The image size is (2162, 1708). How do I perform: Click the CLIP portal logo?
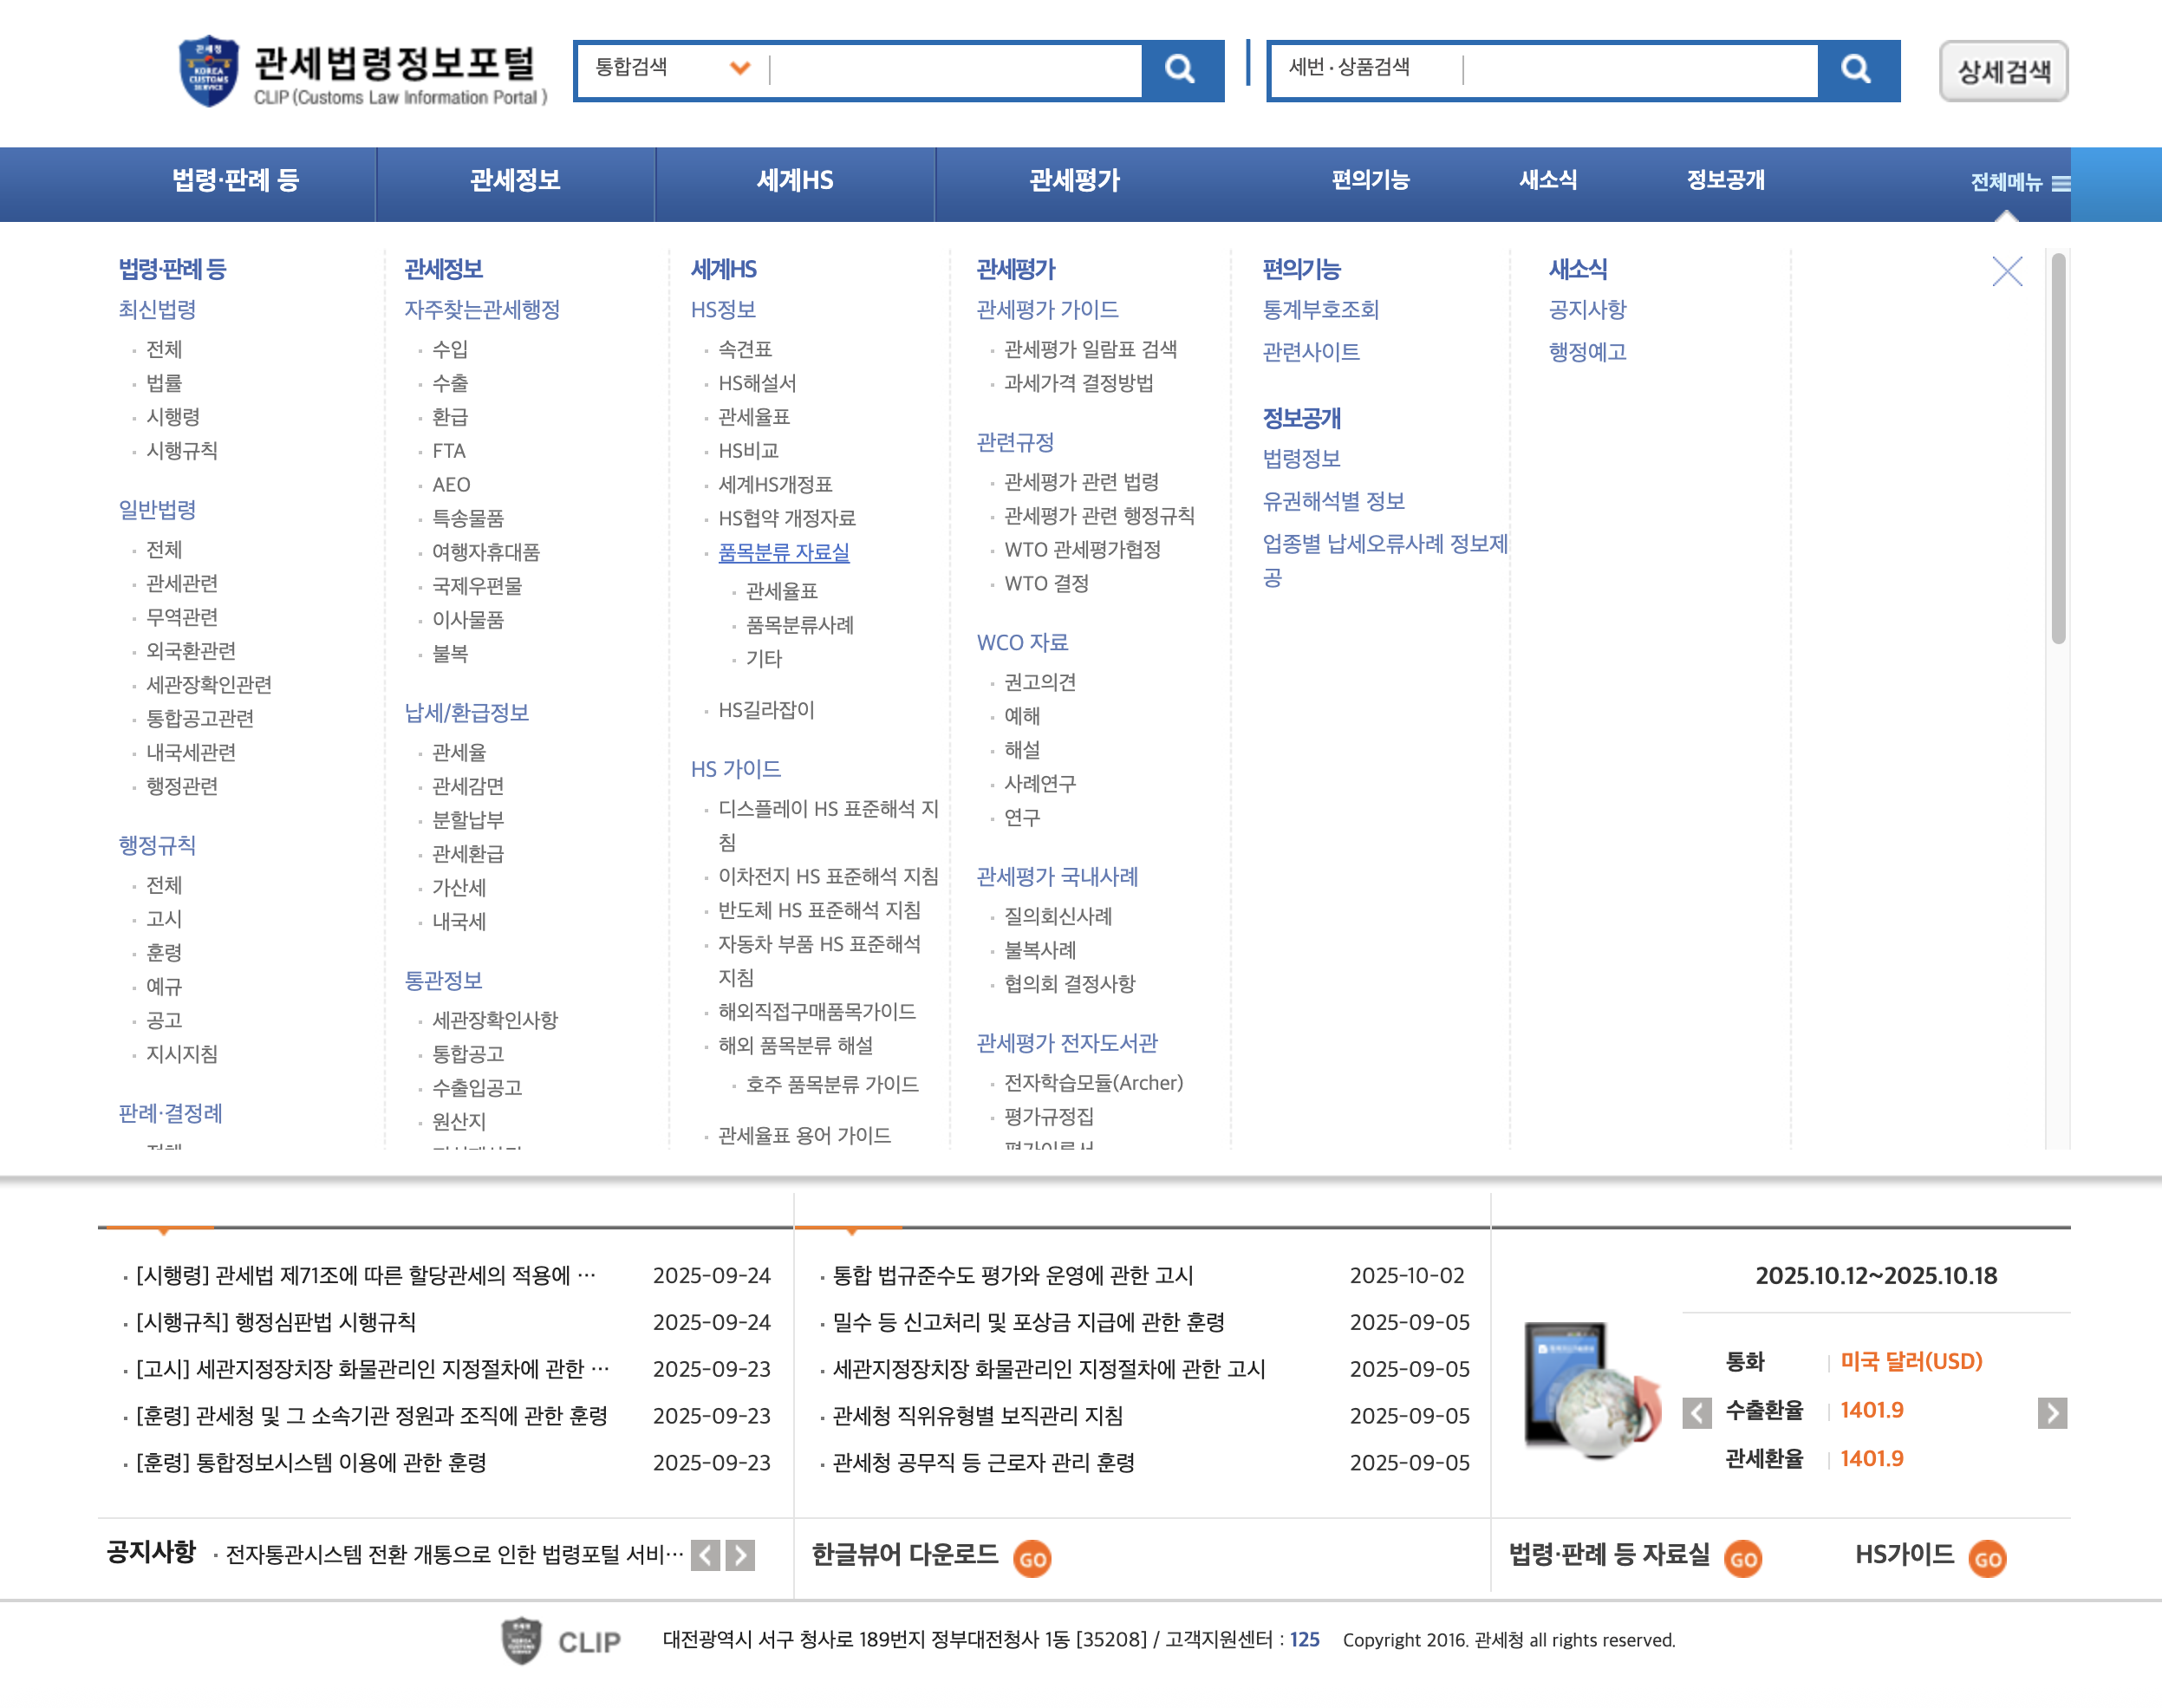coord(362,72)
